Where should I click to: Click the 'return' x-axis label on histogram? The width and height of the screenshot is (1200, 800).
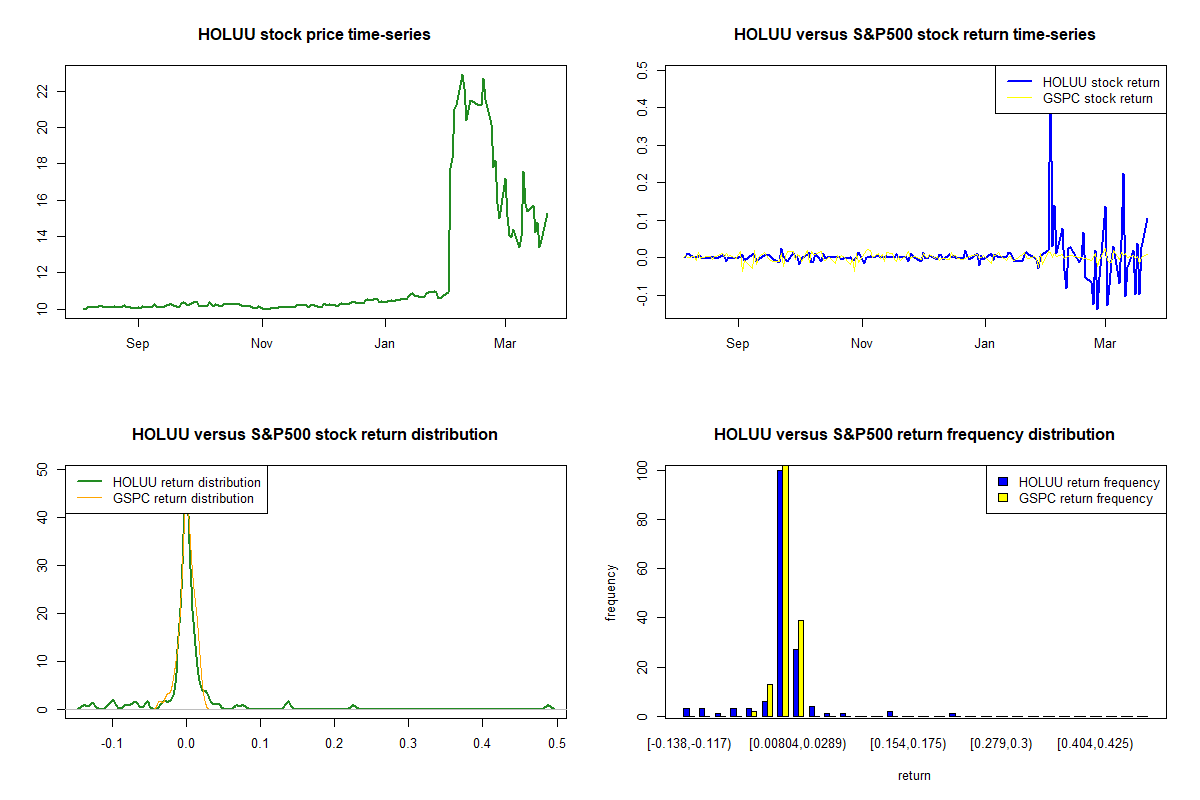[x=914, y=775]
